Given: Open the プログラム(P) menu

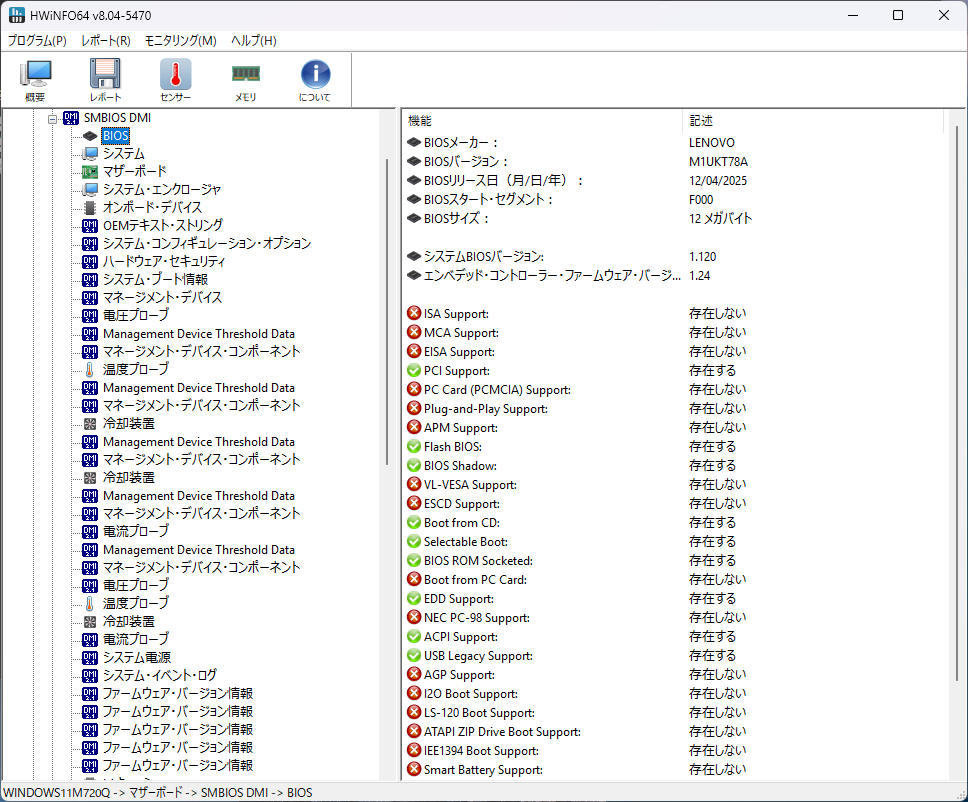Looking at the screenshot, I should tap(36, 41).
